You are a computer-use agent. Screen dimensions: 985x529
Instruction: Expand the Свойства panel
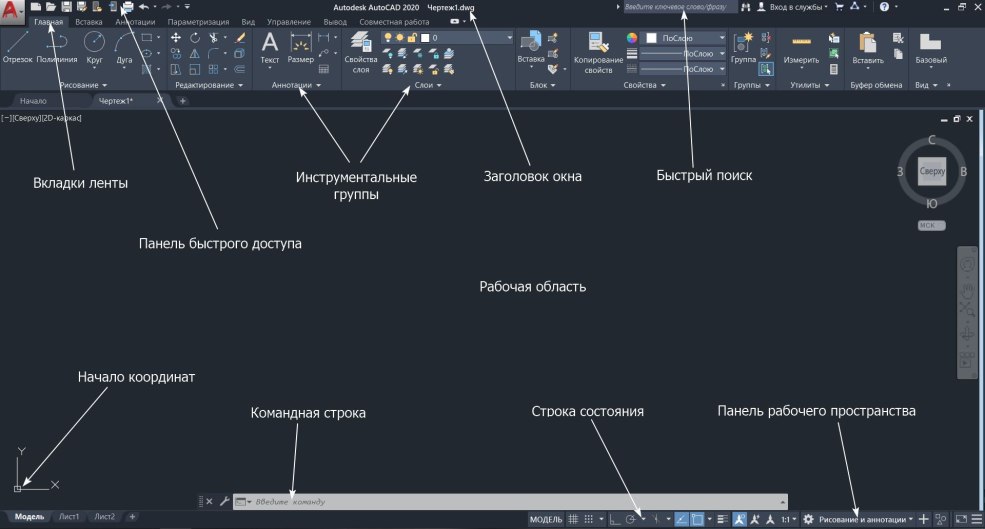645,85
